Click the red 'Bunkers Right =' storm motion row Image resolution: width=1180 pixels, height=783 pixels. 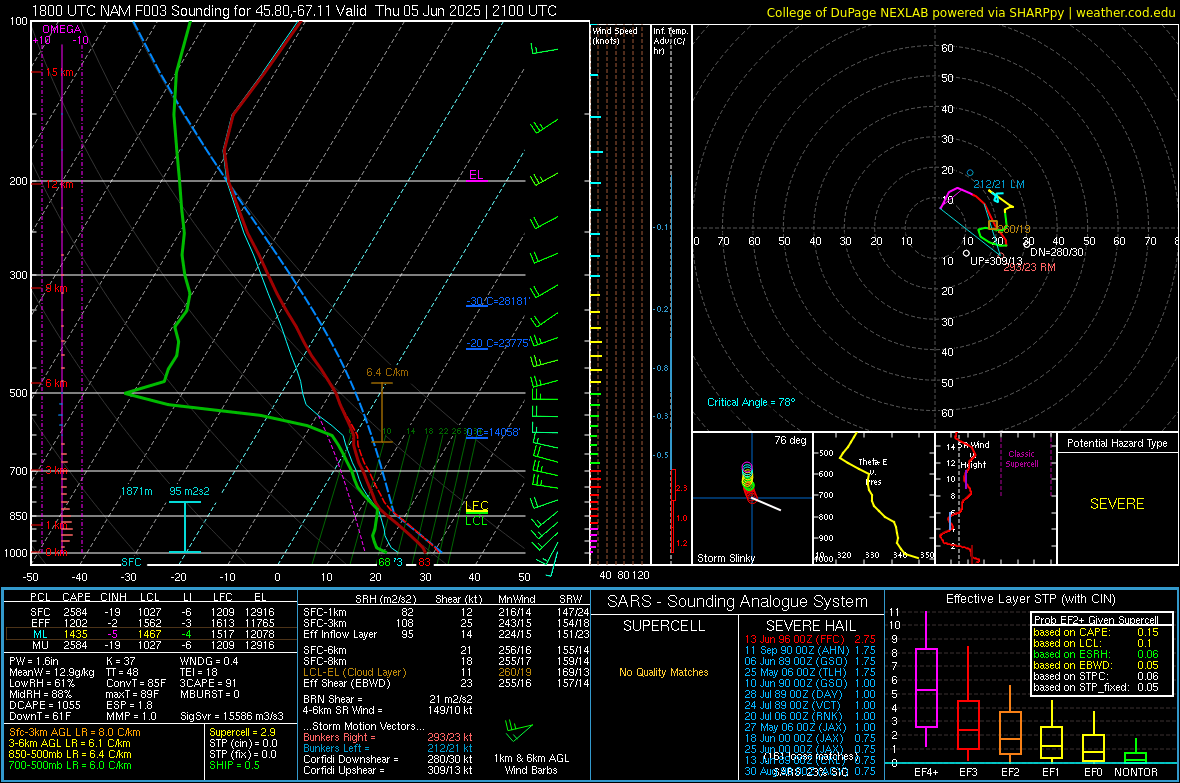[388, 737]
